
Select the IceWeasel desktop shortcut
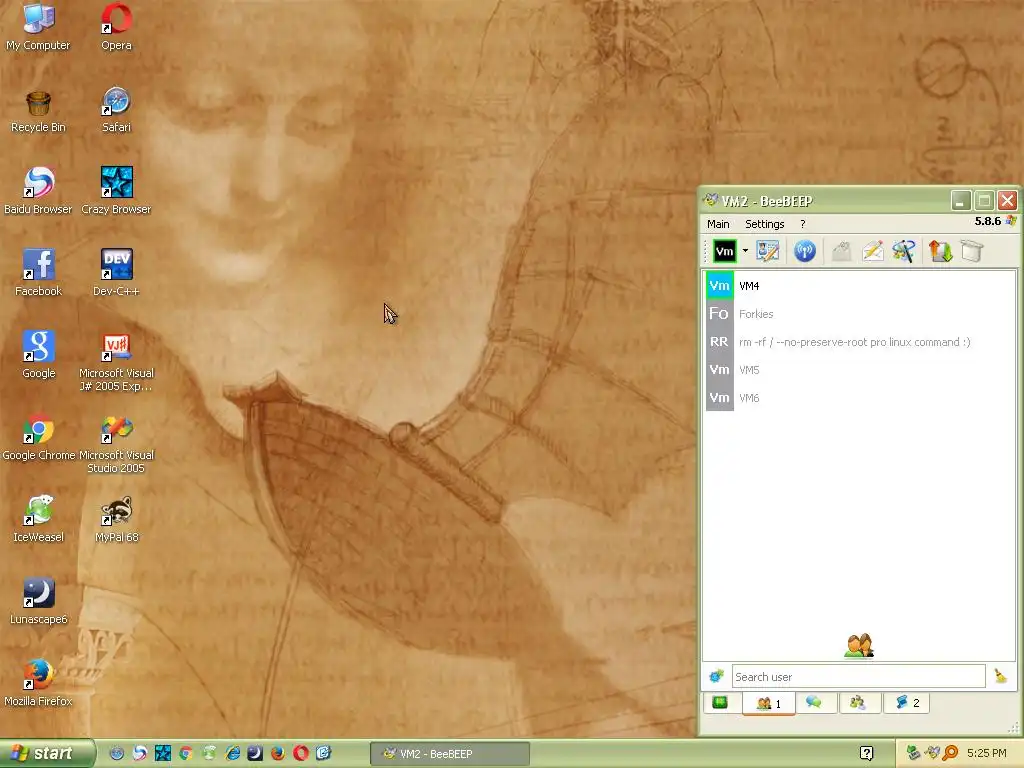(x=39, y=519)
